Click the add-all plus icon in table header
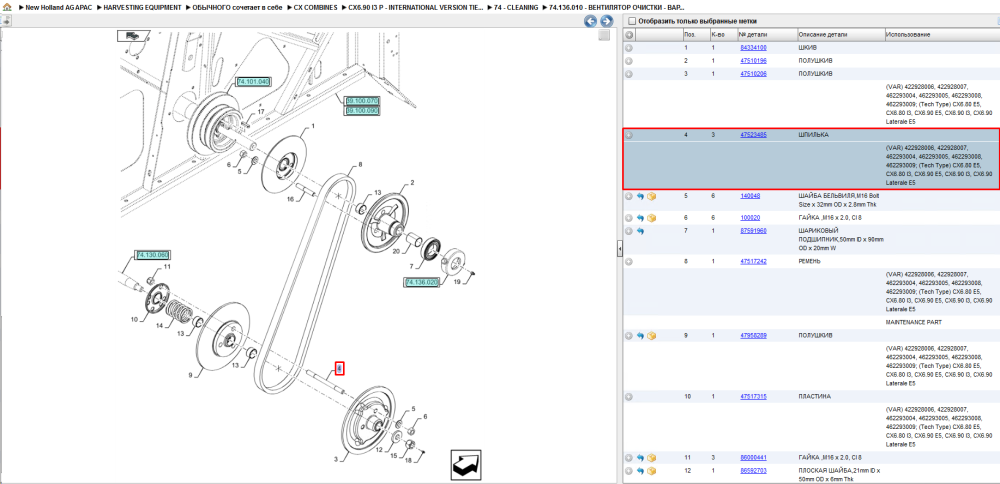This screenshot has height=484, width=1000. (x=629, y=34)
